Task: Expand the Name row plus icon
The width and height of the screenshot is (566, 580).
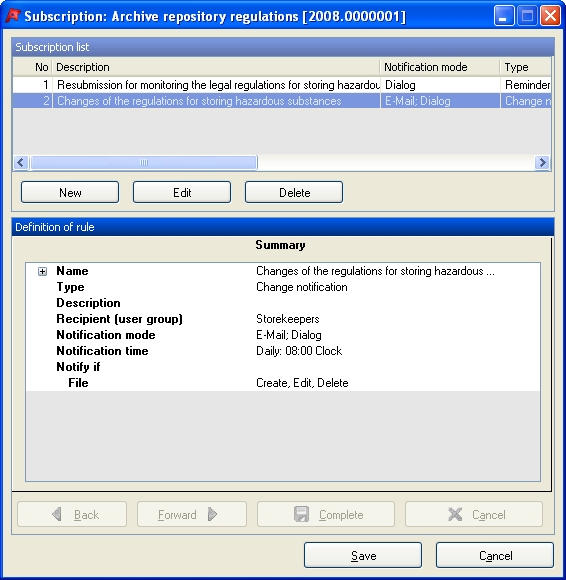Action: coord(43,272)
